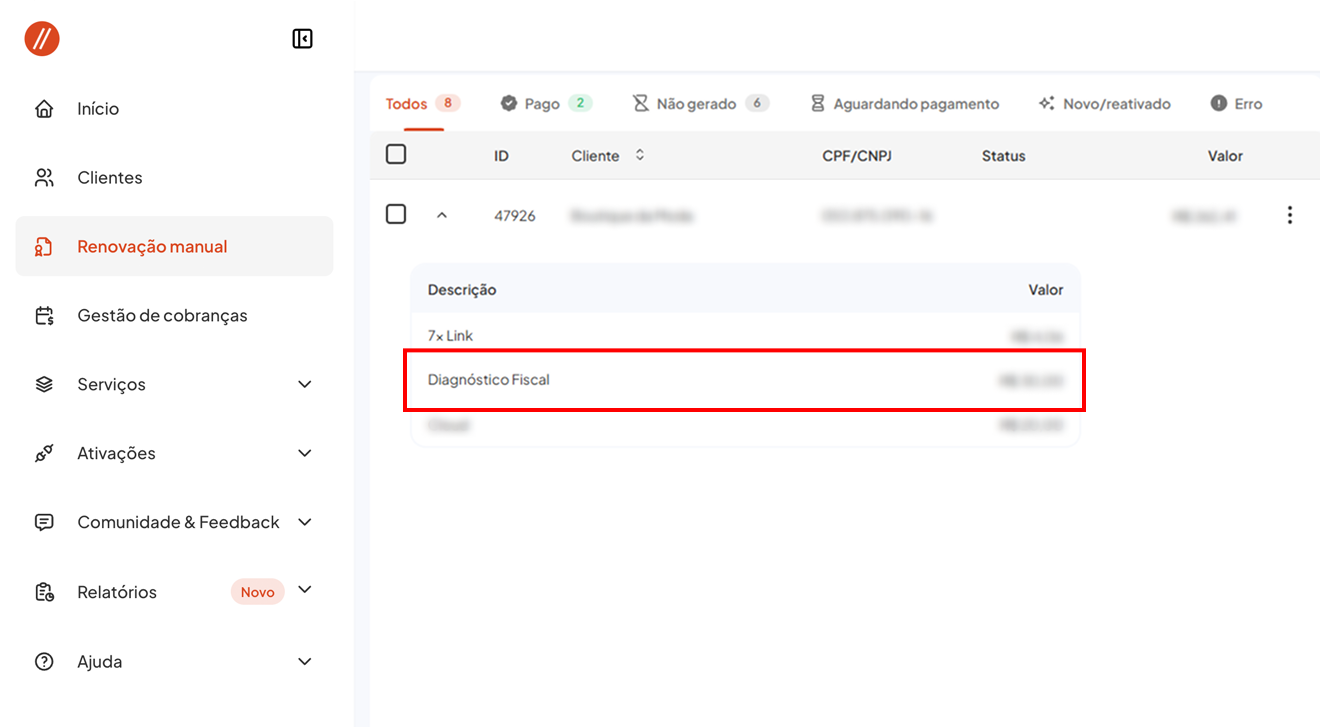Viewport: 1320px width, 727px height.
Task: Toggle the select-all header checkbox
Action: pyautogui.click(x=396, y=154)
